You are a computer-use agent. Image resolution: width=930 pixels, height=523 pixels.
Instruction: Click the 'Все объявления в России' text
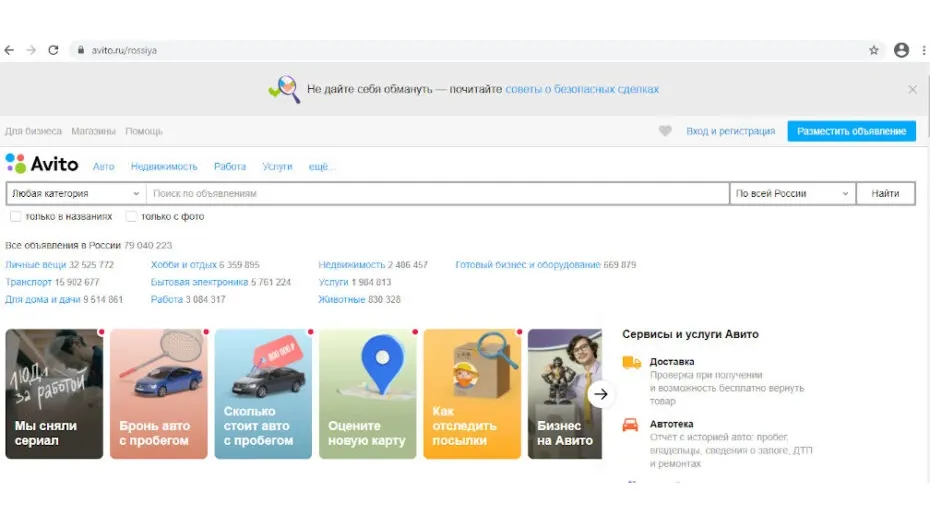click(63, 245)
